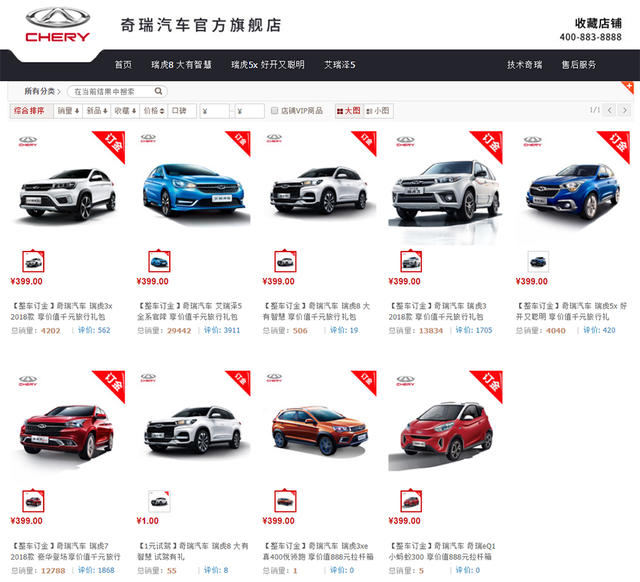
Task: Click 收藏店铺 link
Action: pyautogui.click(x=598, y=23)
